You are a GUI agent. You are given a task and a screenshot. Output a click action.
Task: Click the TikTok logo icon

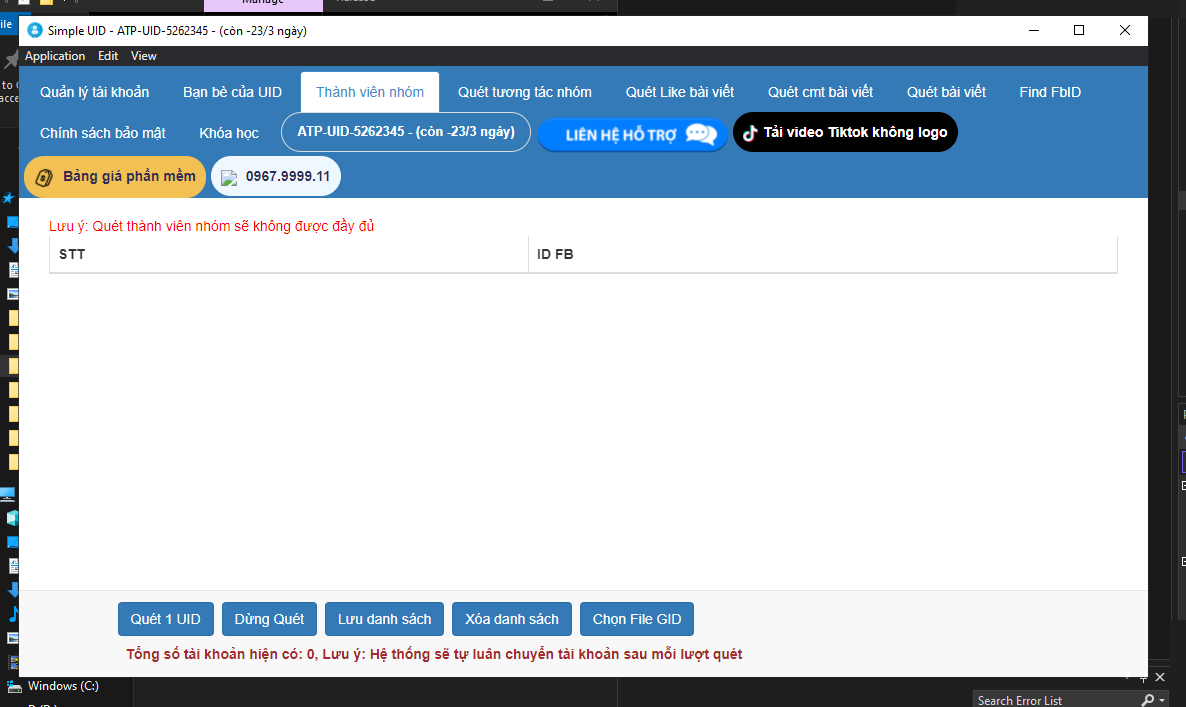pos(750,133)
